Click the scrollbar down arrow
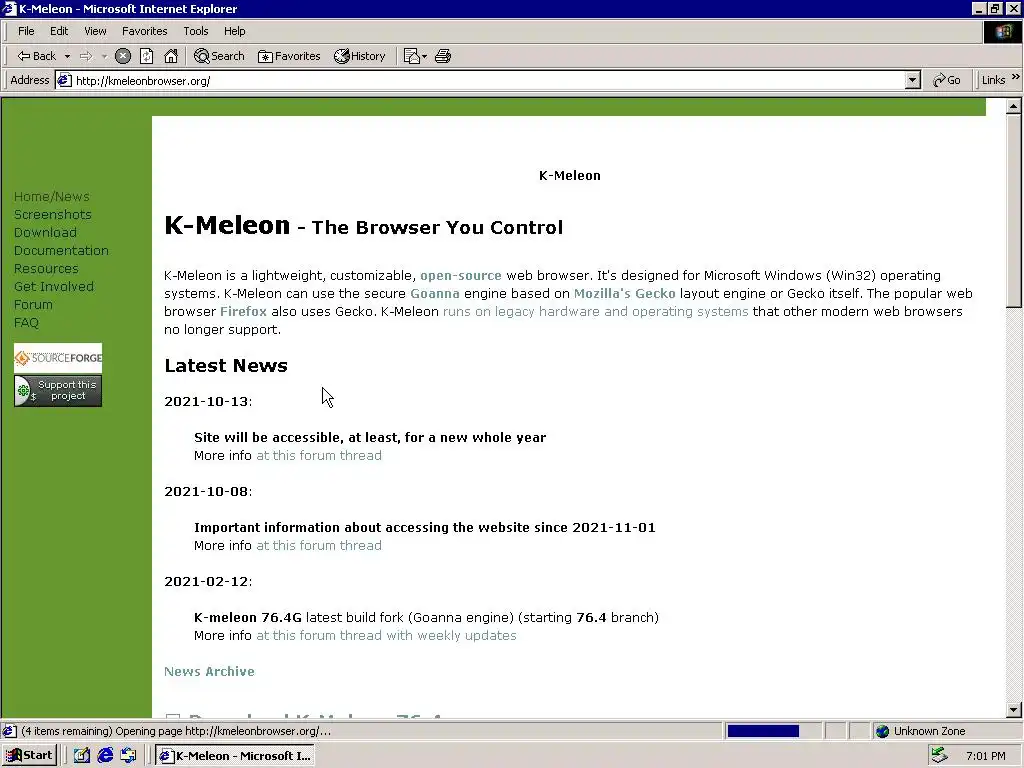Screen dimensions: 1024x768 (1013, 710)
